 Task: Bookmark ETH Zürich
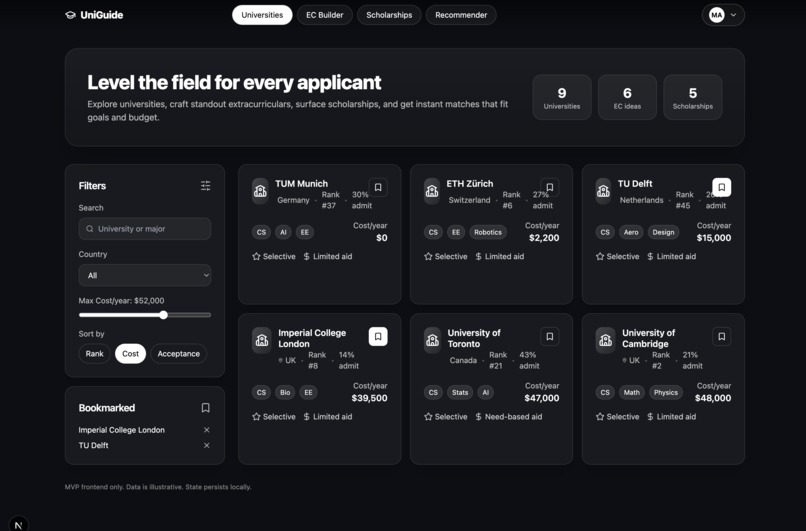[x=549, y=187]
